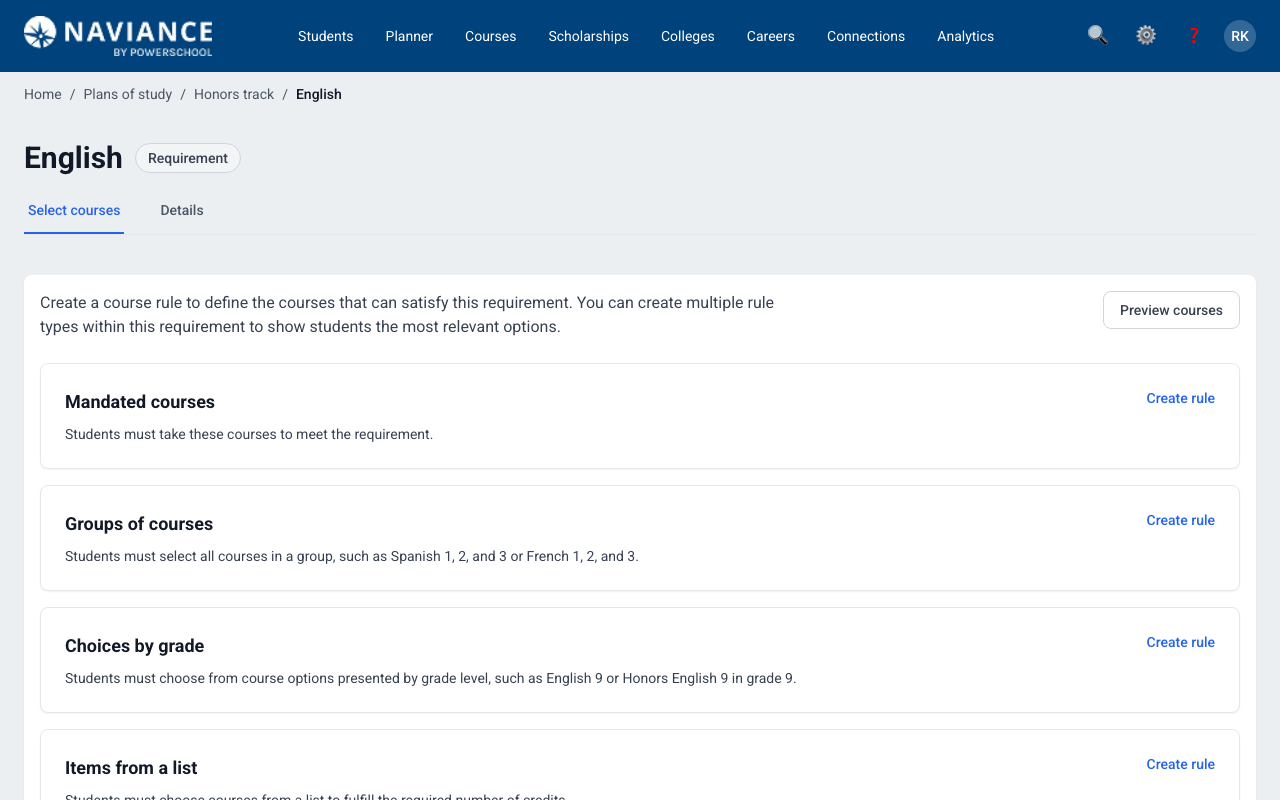Viewport: 1280px width, 800px height.
Task: Select the Select courses tab
Action: pyautogui.click(x=74, y=210)
